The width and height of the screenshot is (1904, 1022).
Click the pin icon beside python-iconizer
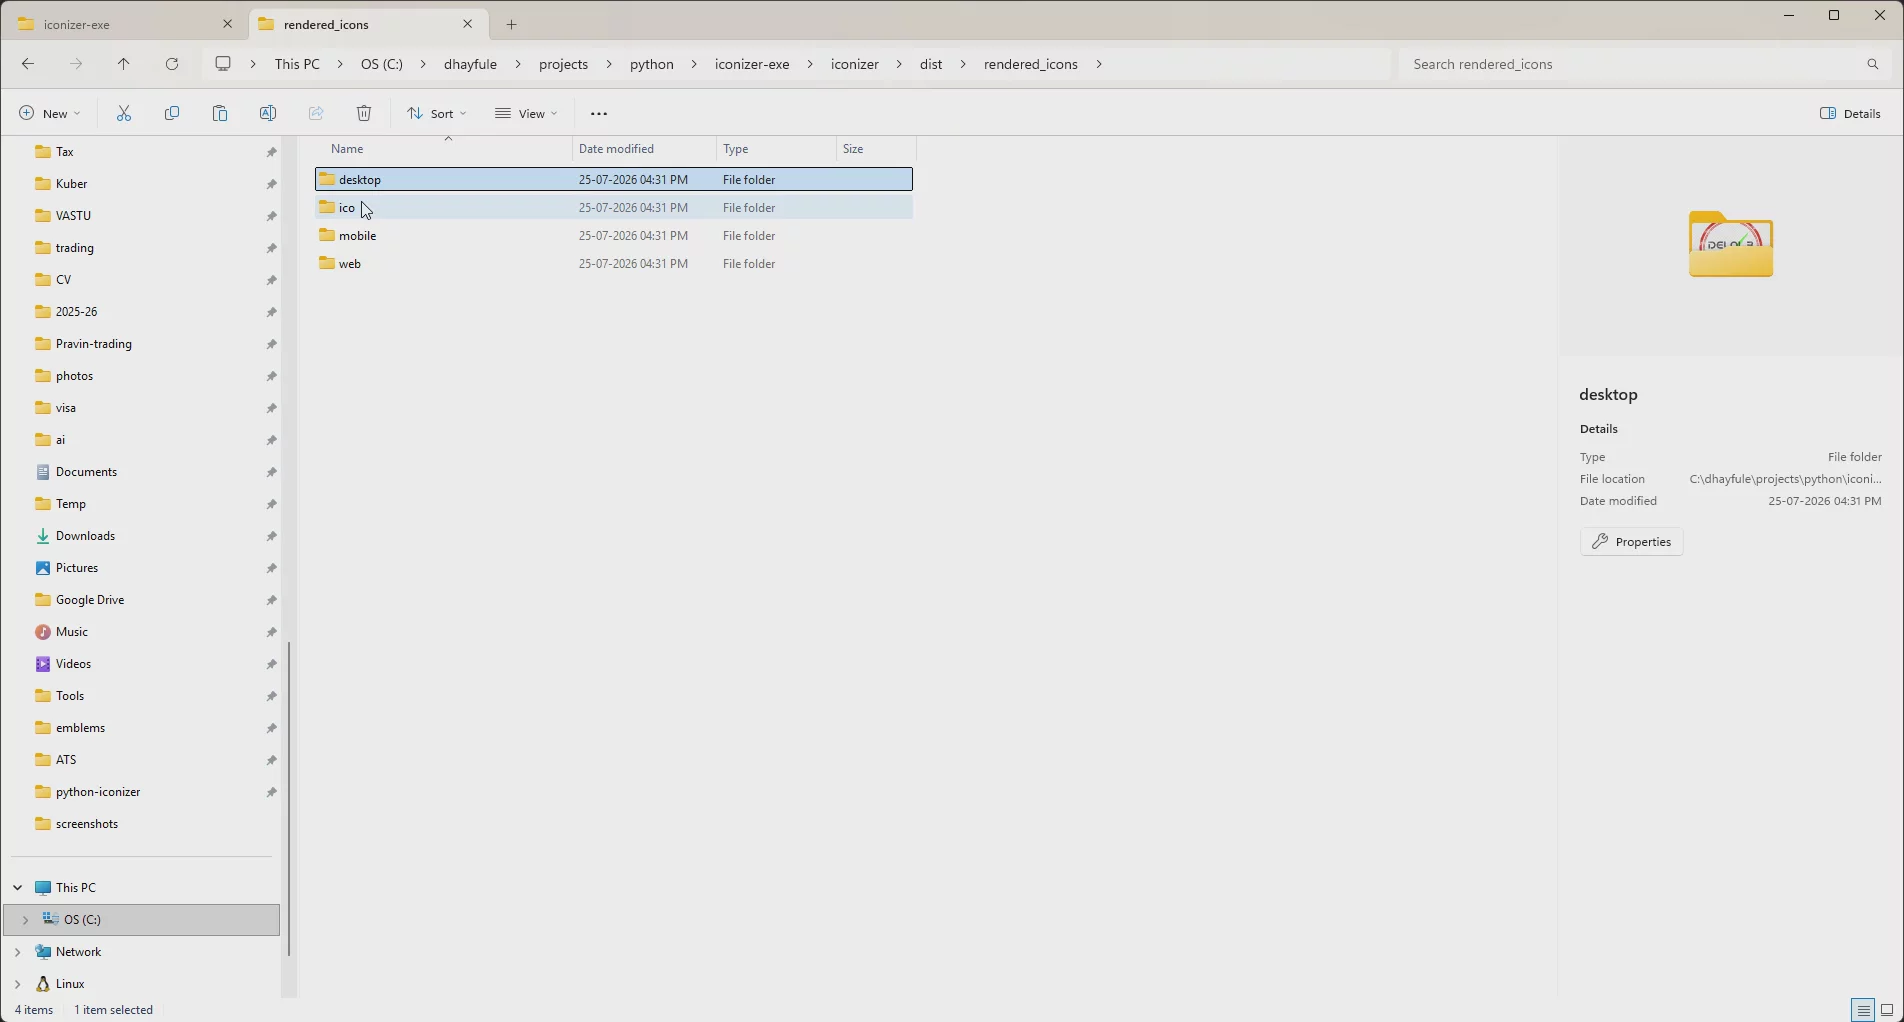pos(271,792)
